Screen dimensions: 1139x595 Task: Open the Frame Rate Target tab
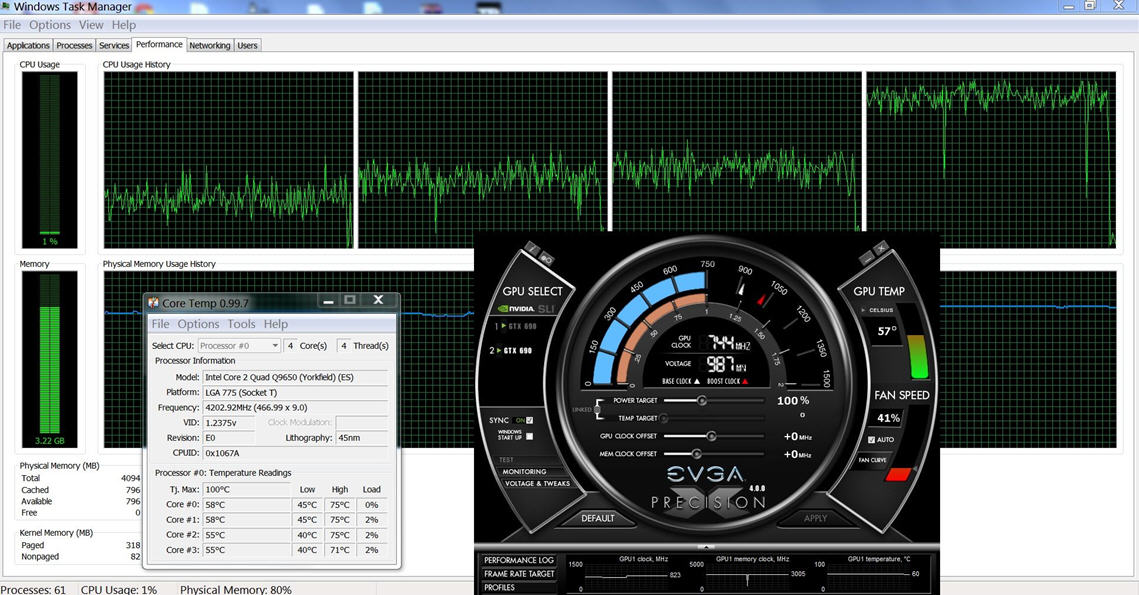click(519, 574)
